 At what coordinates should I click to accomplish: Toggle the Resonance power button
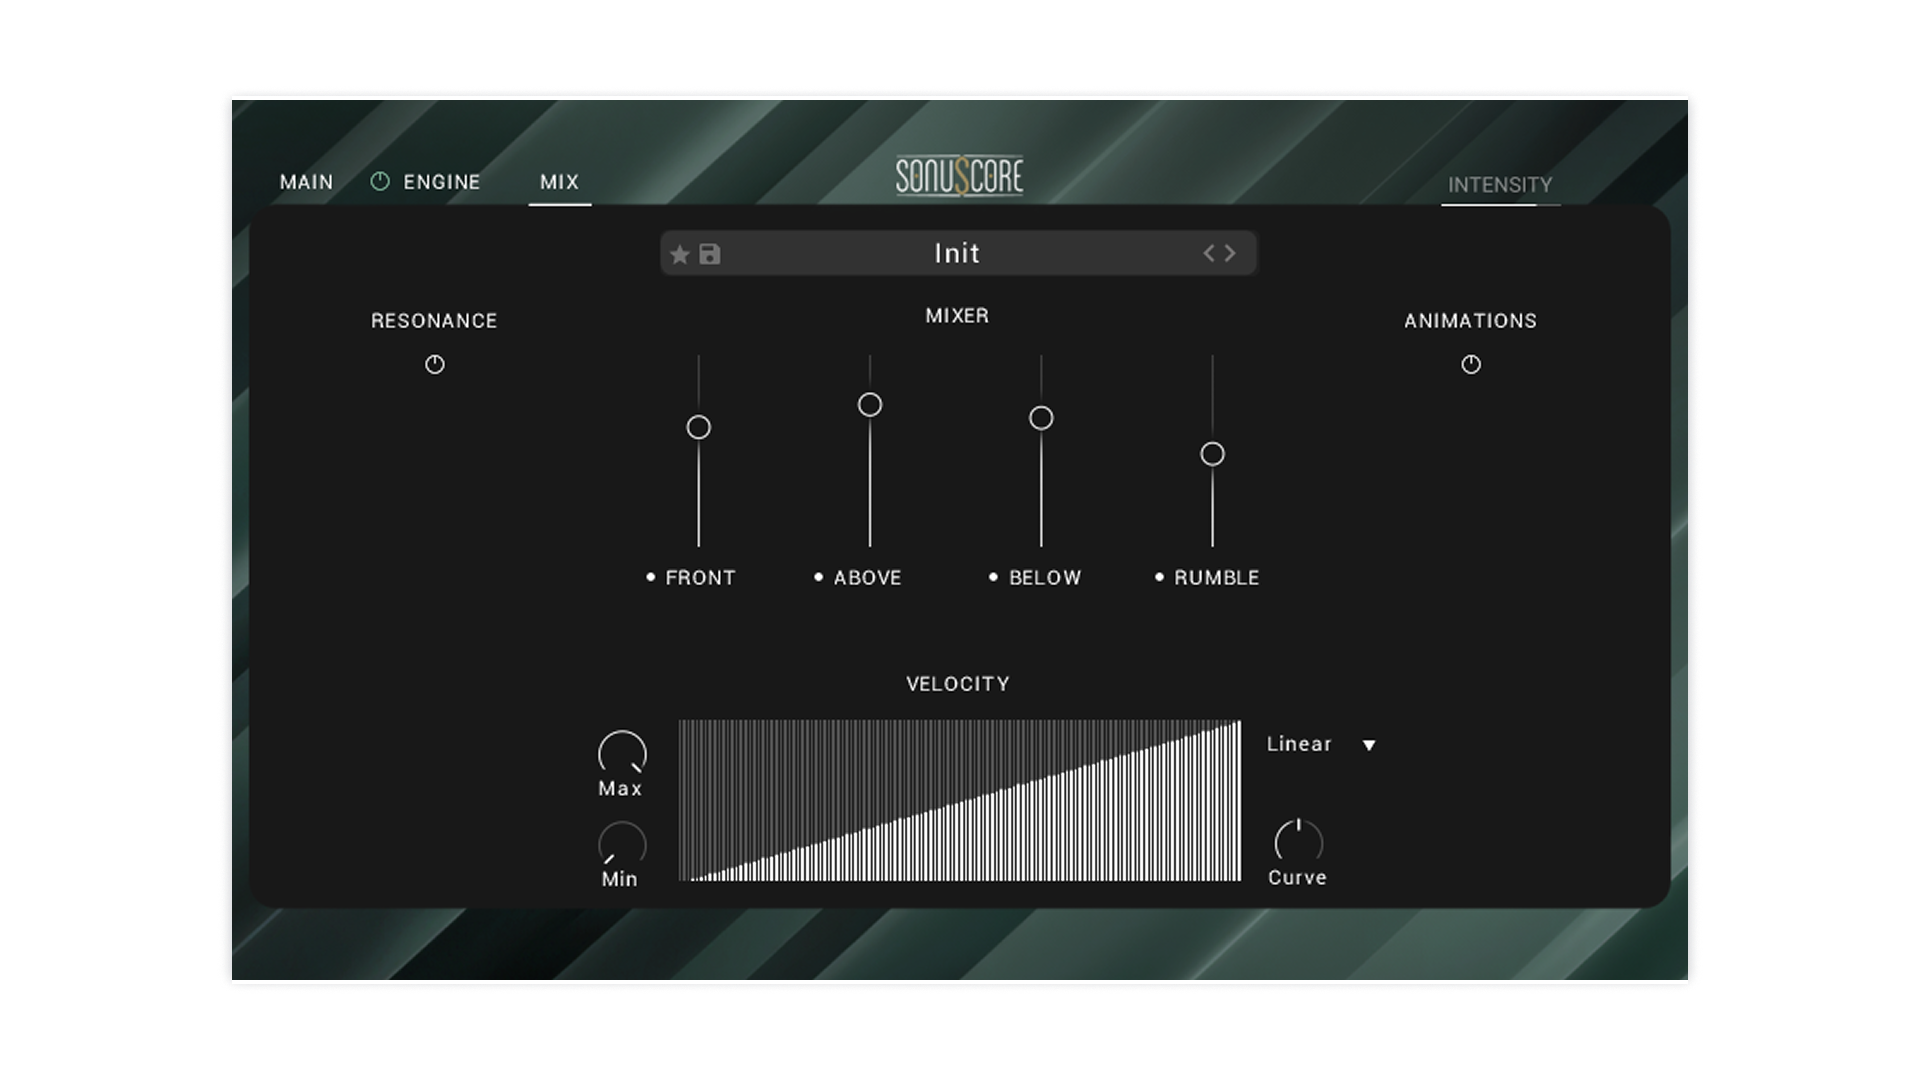click(x=435, y=364)
